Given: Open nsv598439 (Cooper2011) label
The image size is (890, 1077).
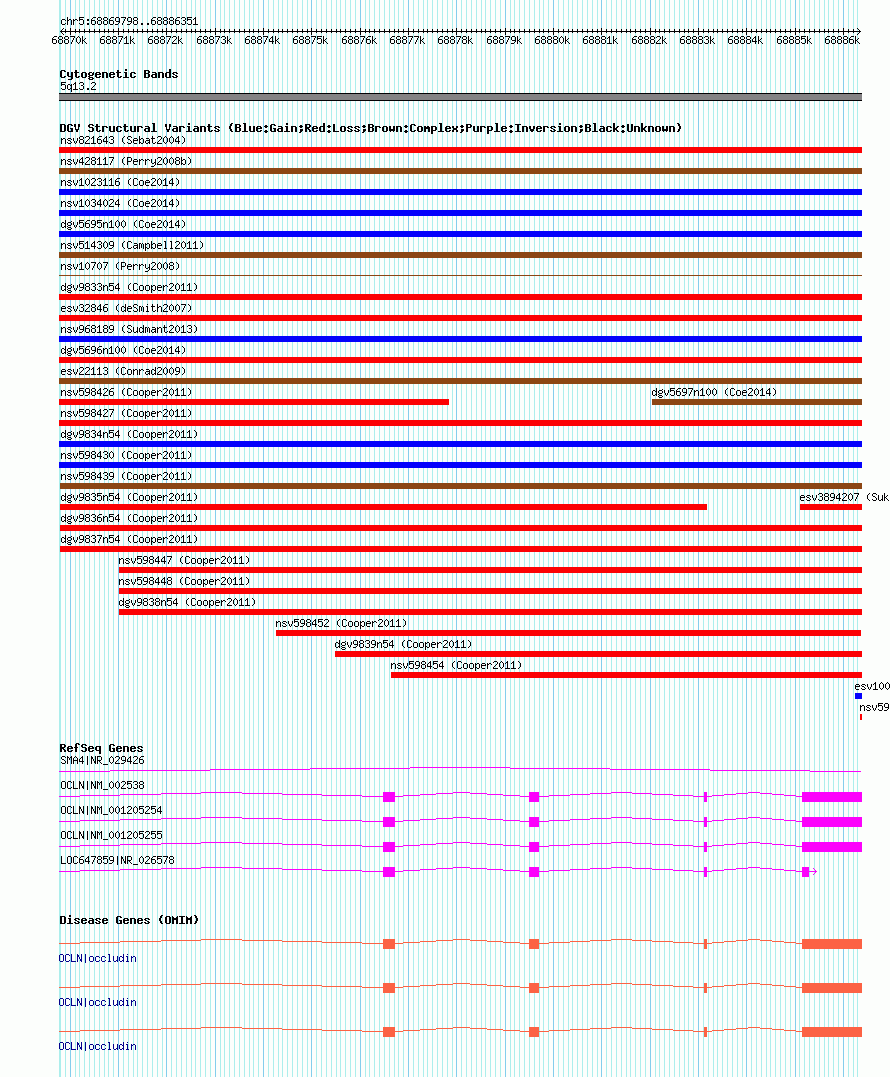Looking at the screenshot, I should click(126, 477).
